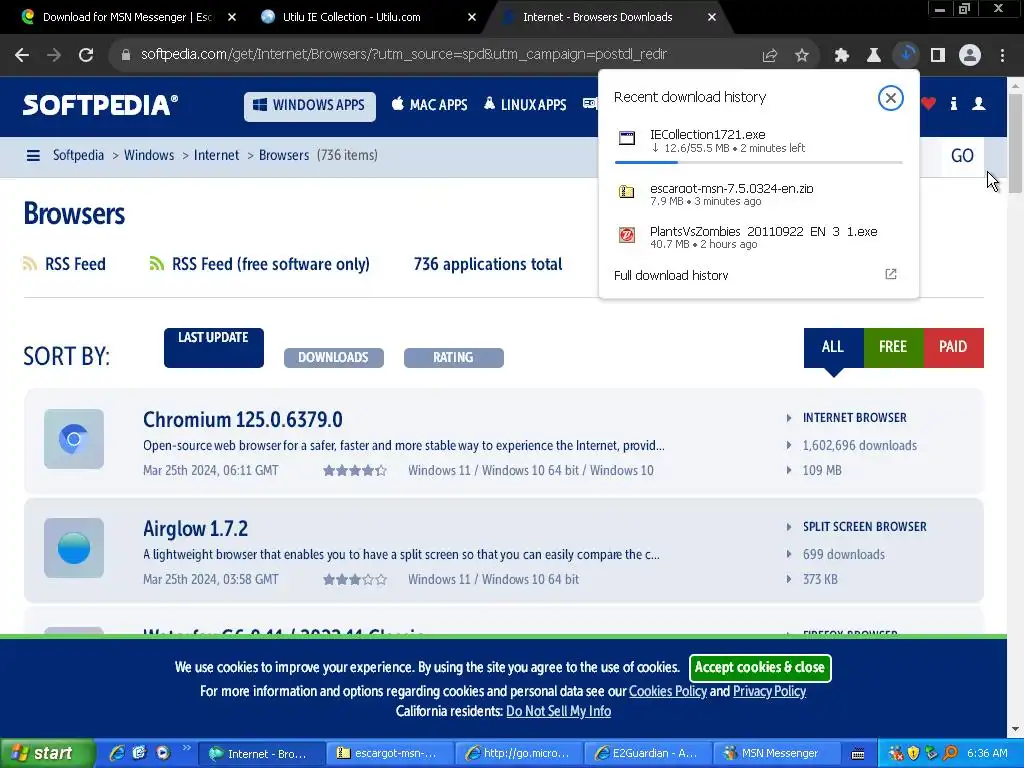Viewport: 1024px width, 768px height.
Task: Open the Extensions puzzle icon
Action: pyautogui.click(x=842, y=56)
